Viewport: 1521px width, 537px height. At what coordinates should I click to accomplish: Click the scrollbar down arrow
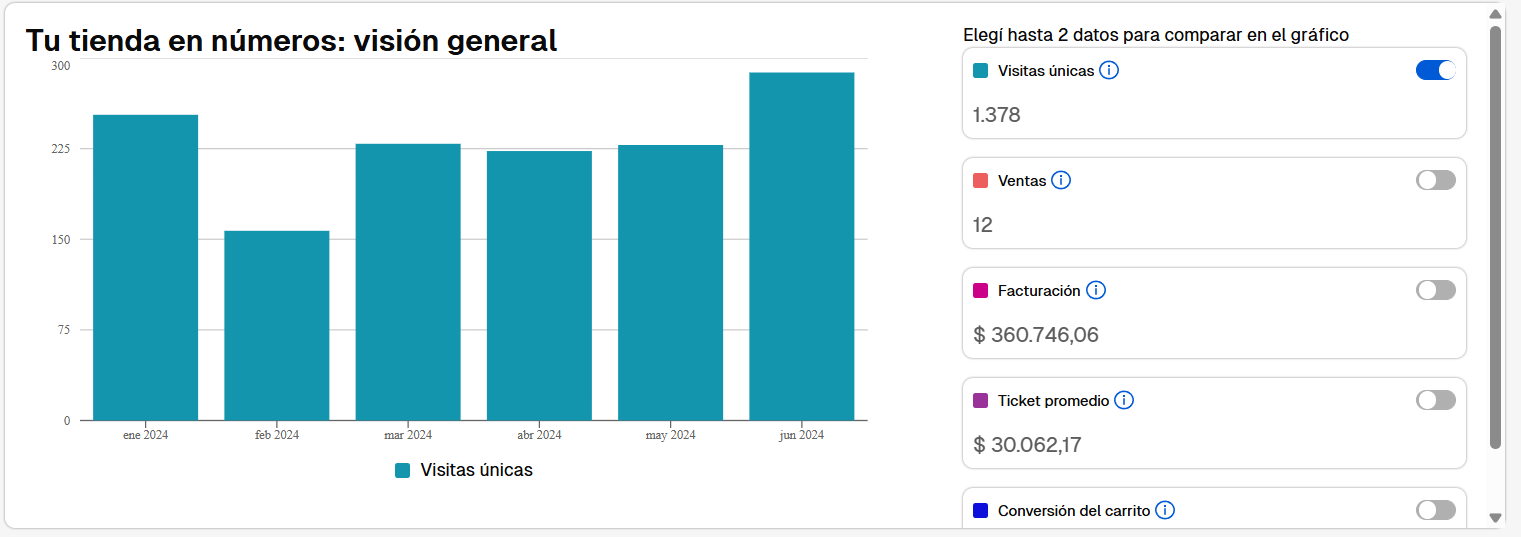click(x=1495, y=517)
